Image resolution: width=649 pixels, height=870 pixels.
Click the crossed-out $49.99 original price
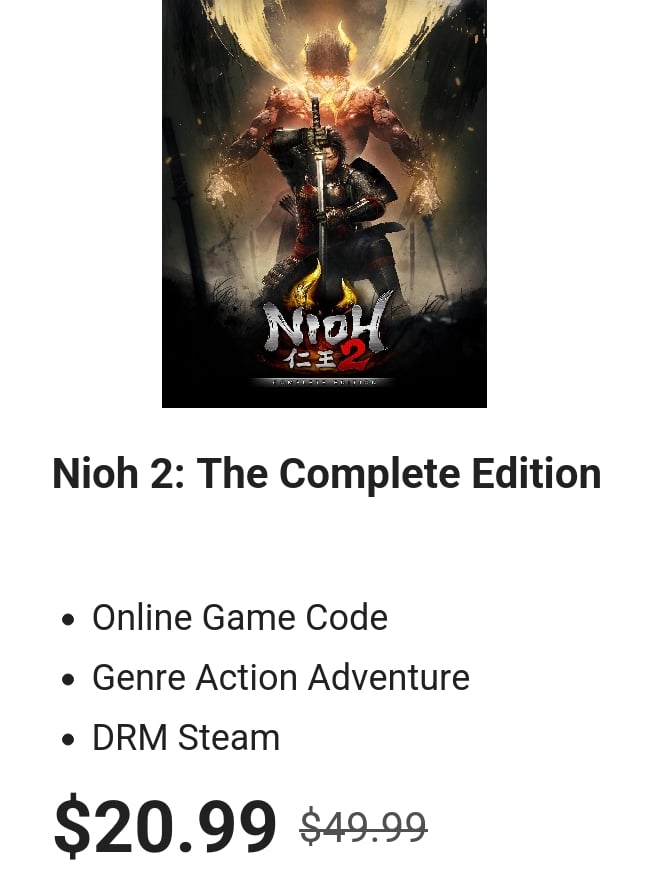pyautogui.click(x=364, y=827)
